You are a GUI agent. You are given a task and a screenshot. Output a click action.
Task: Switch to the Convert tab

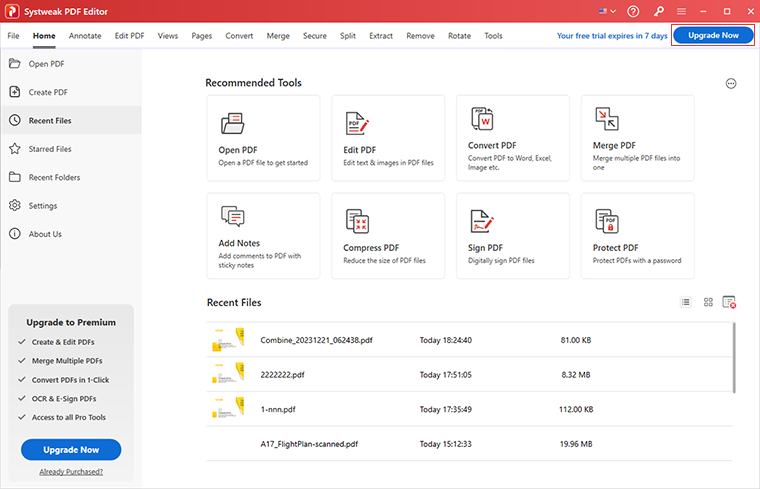click(239, 36)
